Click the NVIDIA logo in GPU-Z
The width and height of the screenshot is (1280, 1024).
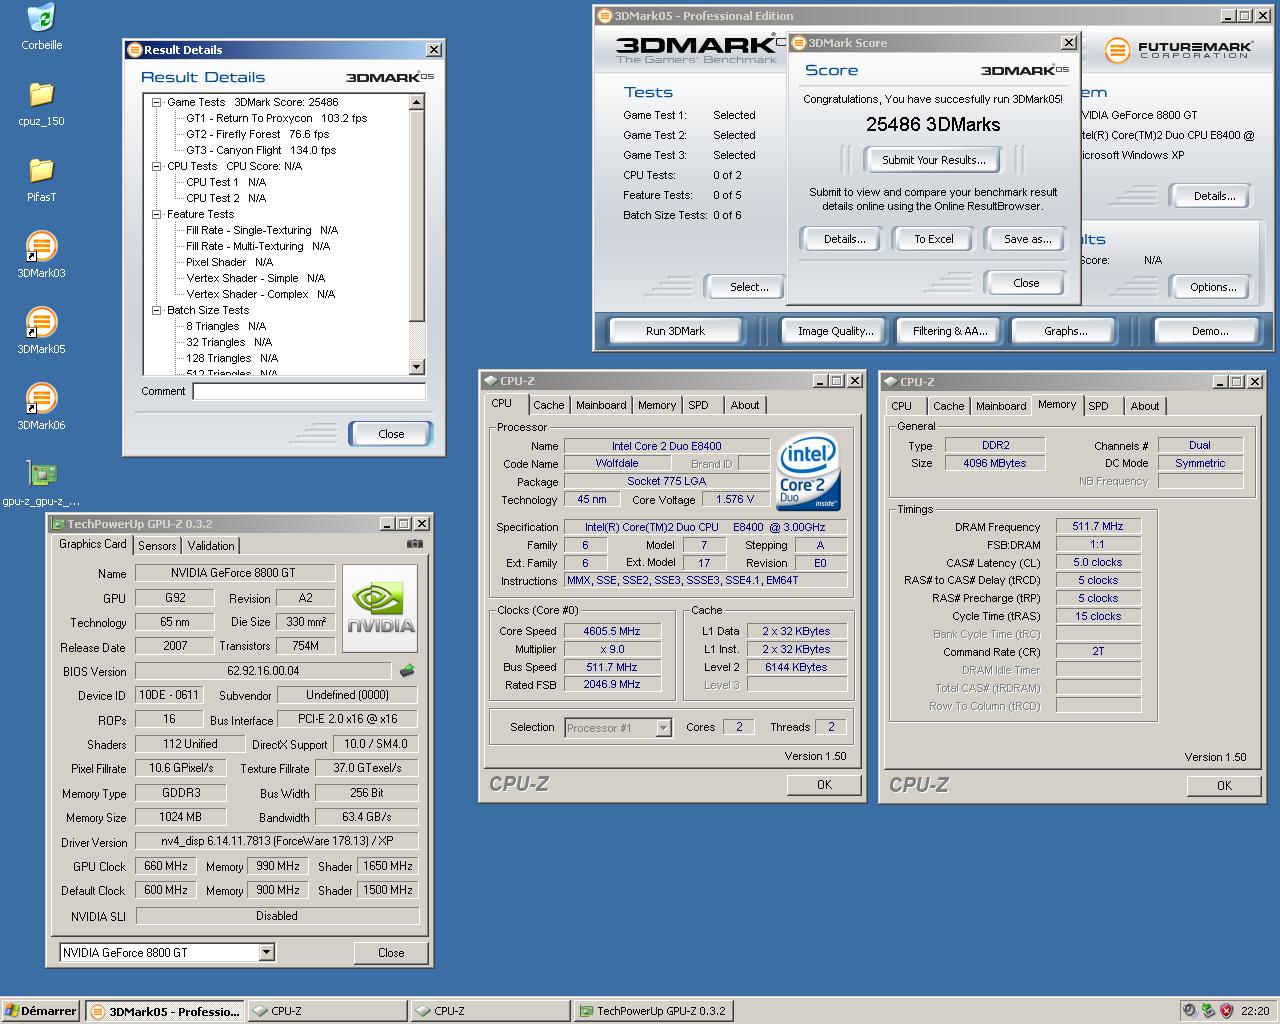point(380,608)
